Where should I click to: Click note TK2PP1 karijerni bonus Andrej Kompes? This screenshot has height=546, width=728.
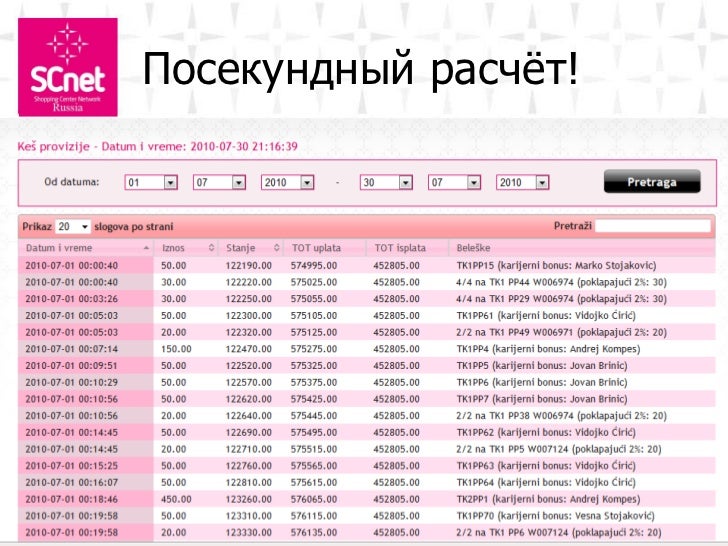click(x=548, y=499)
